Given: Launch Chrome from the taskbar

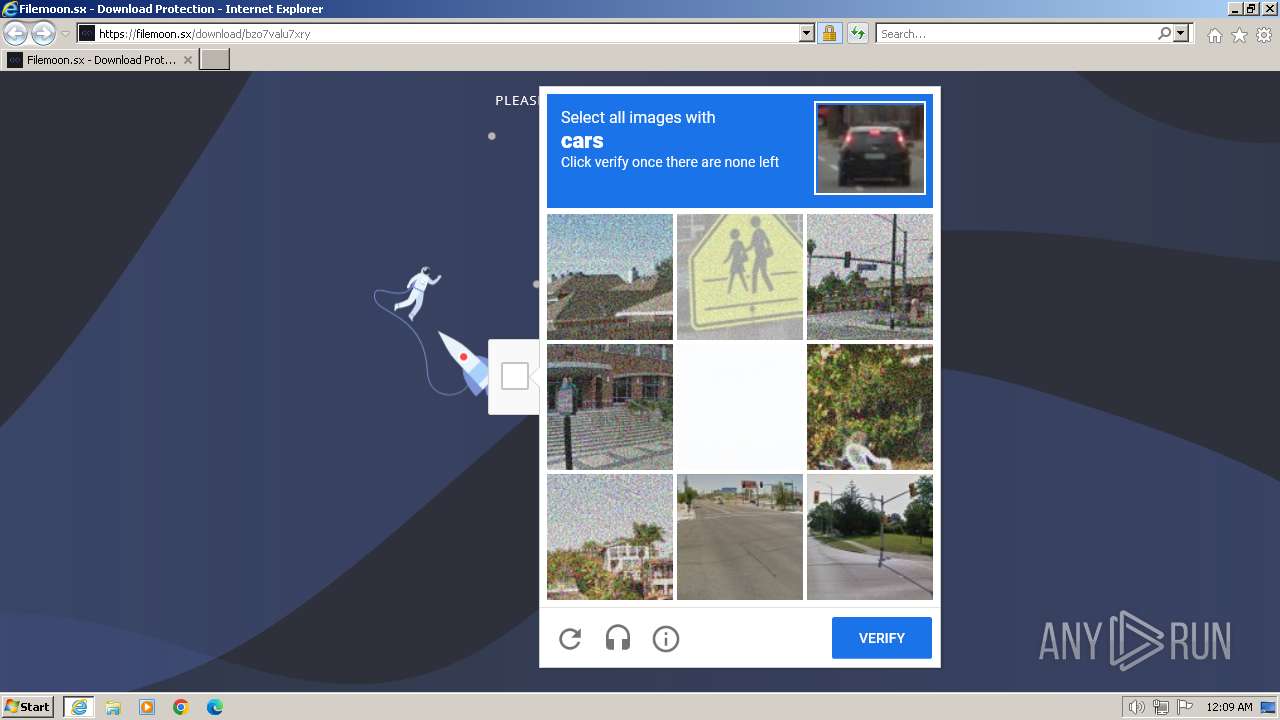Looking at the screenshot, I should click(181, 707).
